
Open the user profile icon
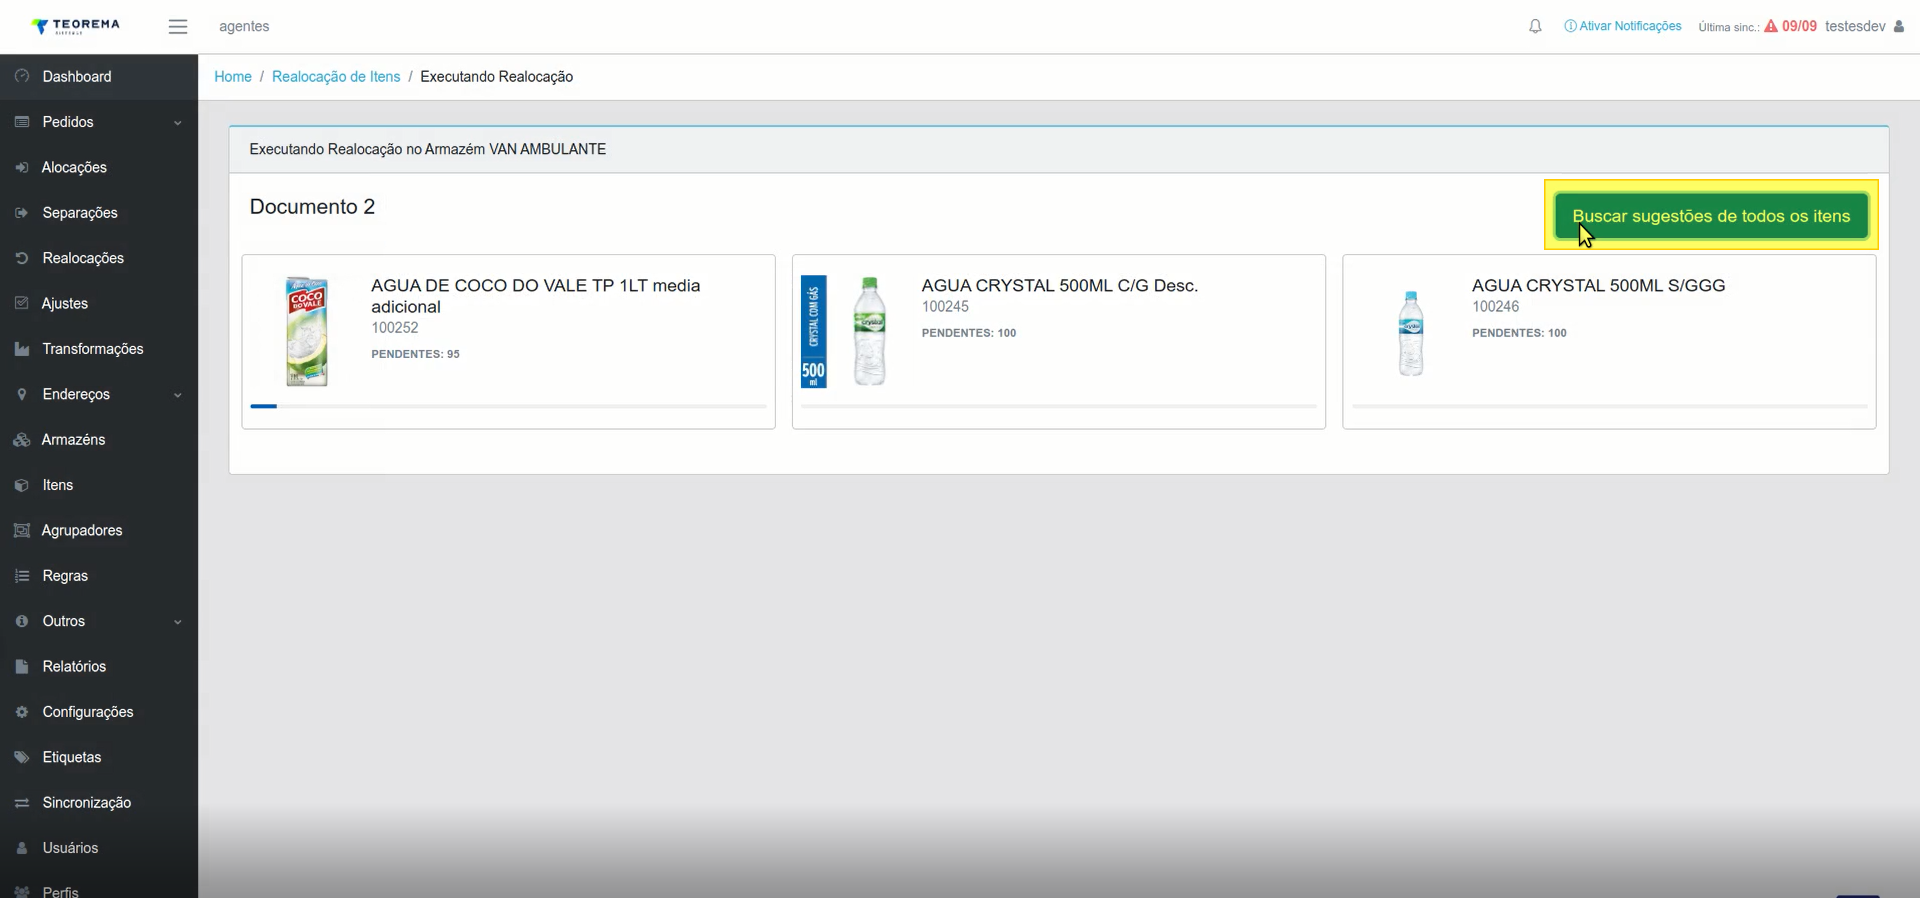pos(1899,26)
